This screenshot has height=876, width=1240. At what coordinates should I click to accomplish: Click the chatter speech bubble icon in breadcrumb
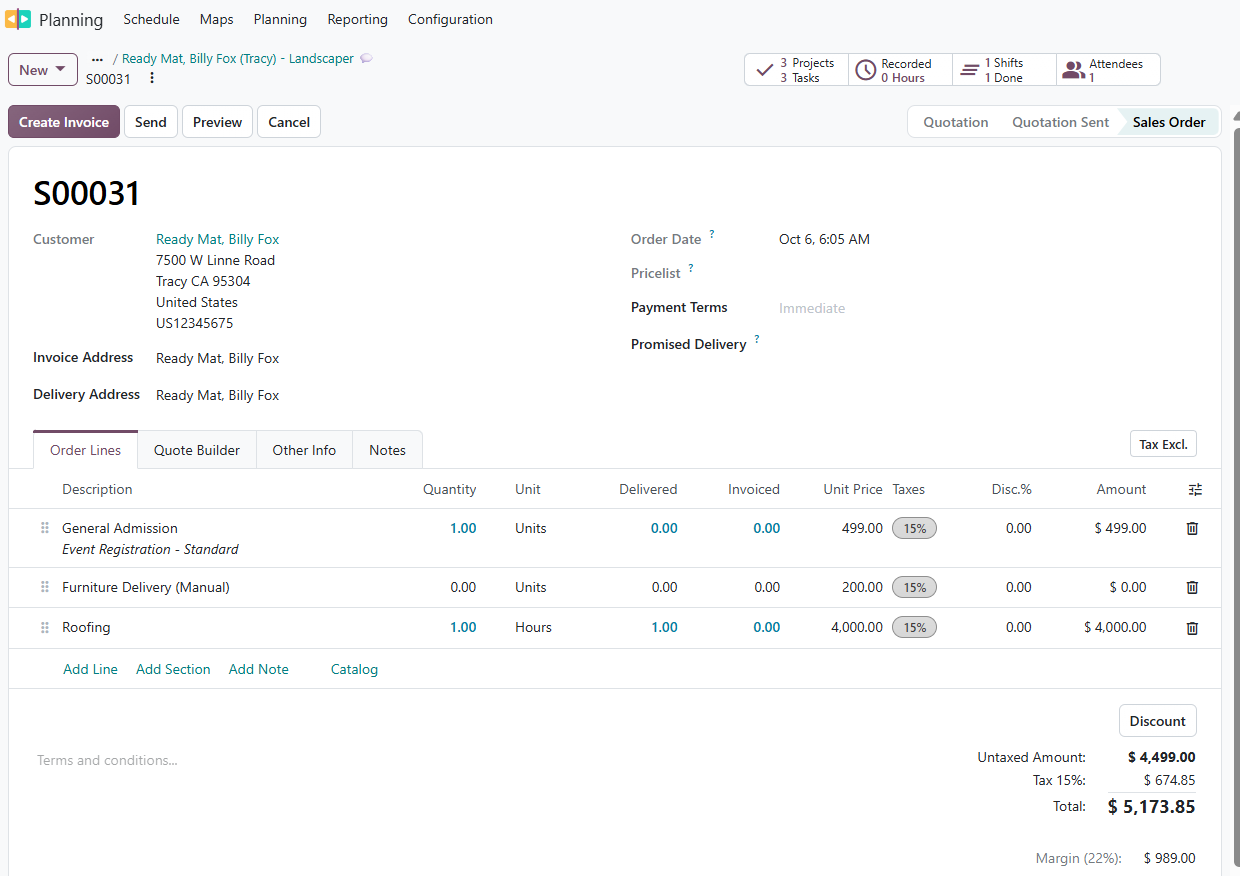(367, 58)
